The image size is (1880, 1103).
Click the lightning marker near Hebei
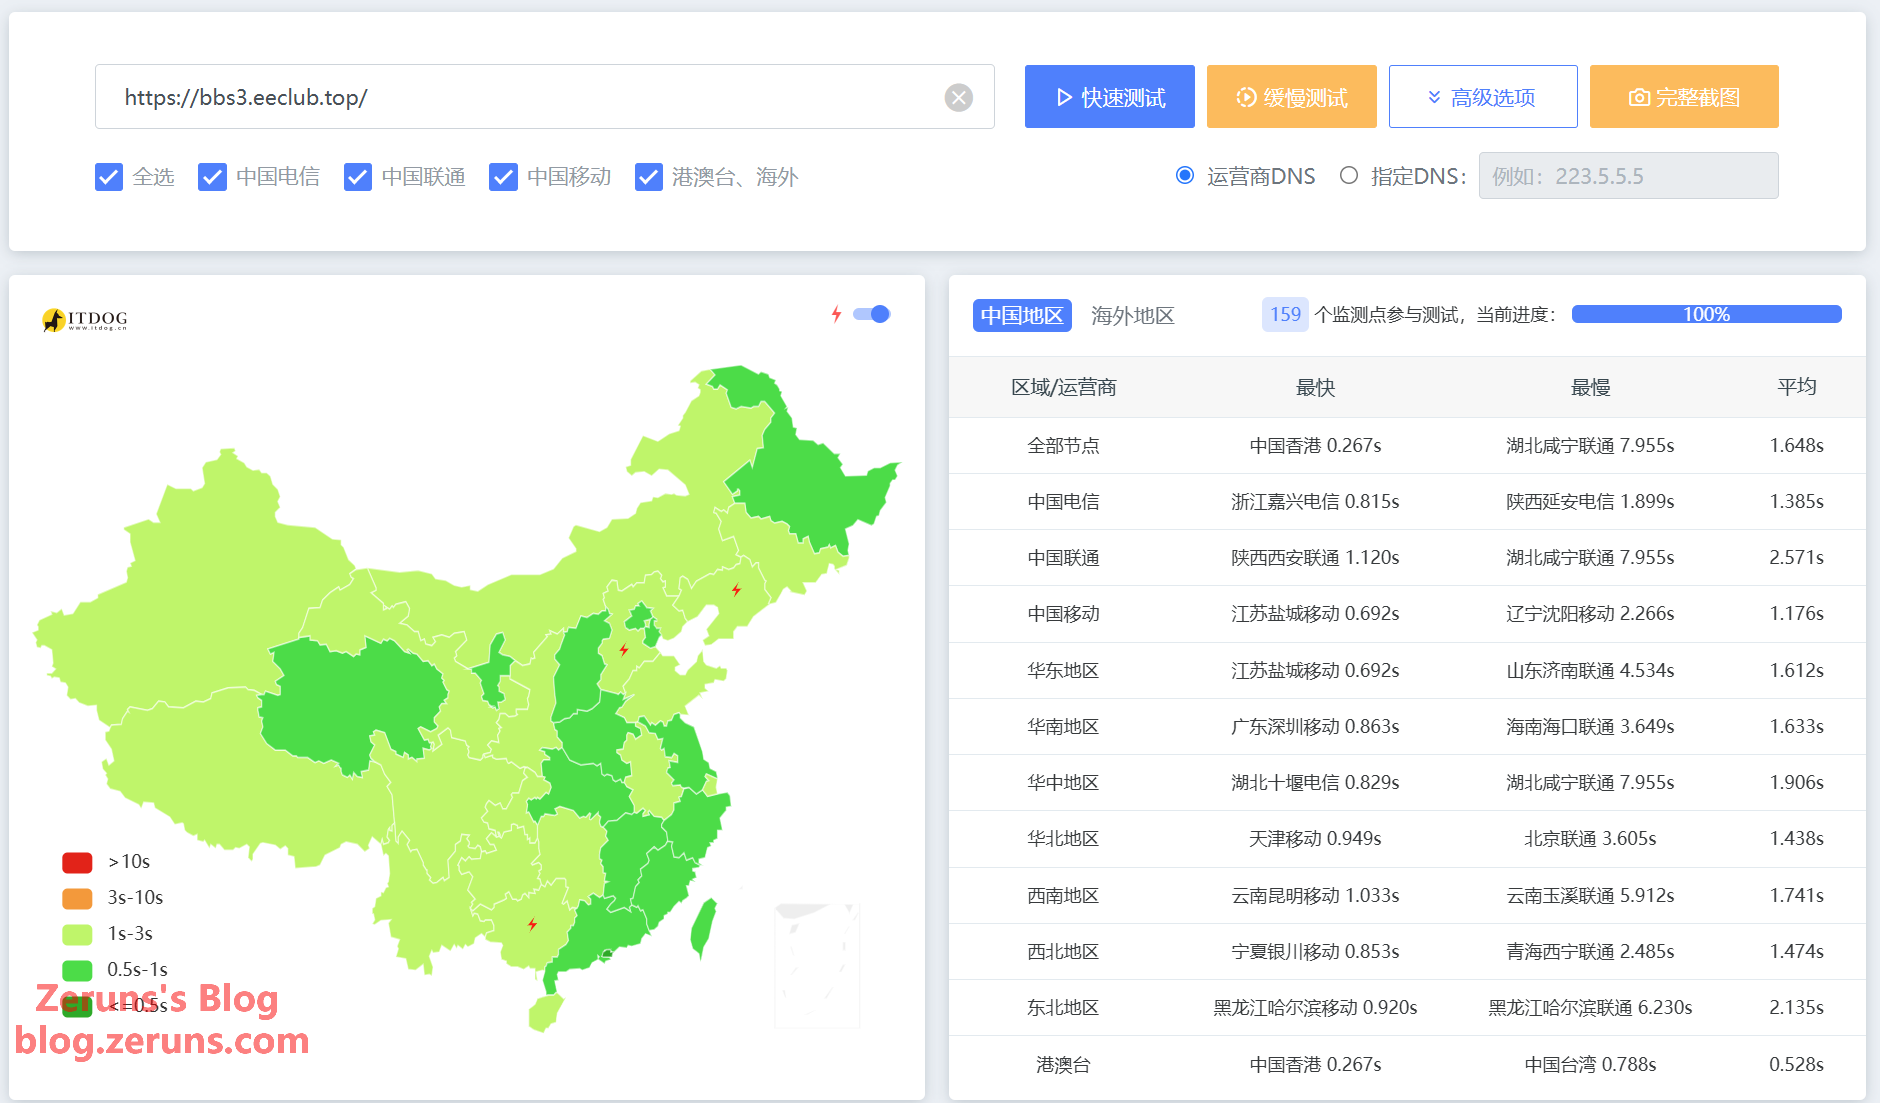point(624,650)
